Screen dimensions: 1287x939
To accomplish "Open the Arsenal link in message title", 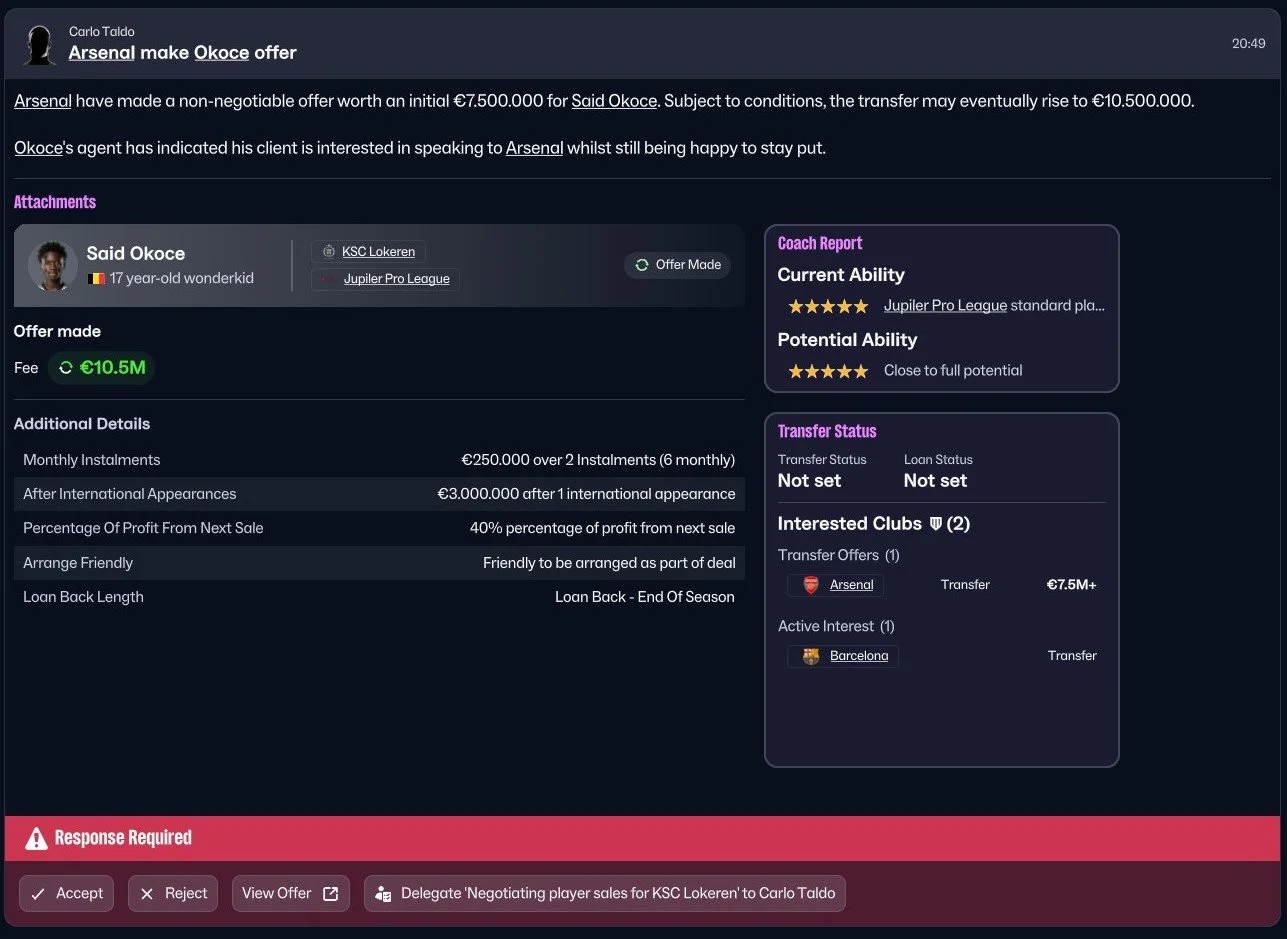I will (102, 53).
